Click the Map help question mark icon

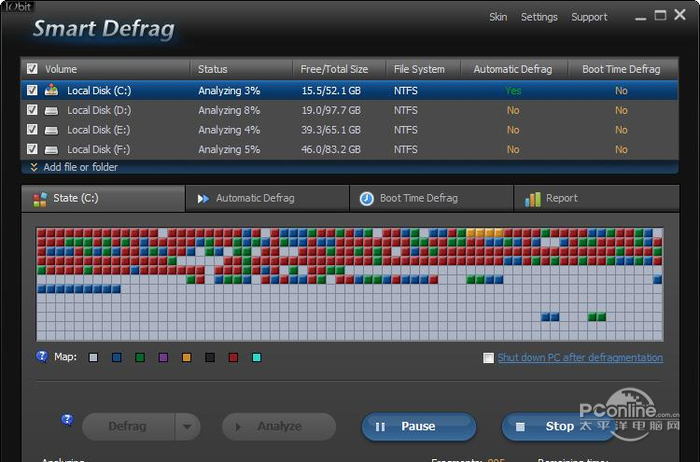click(x=42, y=356)
